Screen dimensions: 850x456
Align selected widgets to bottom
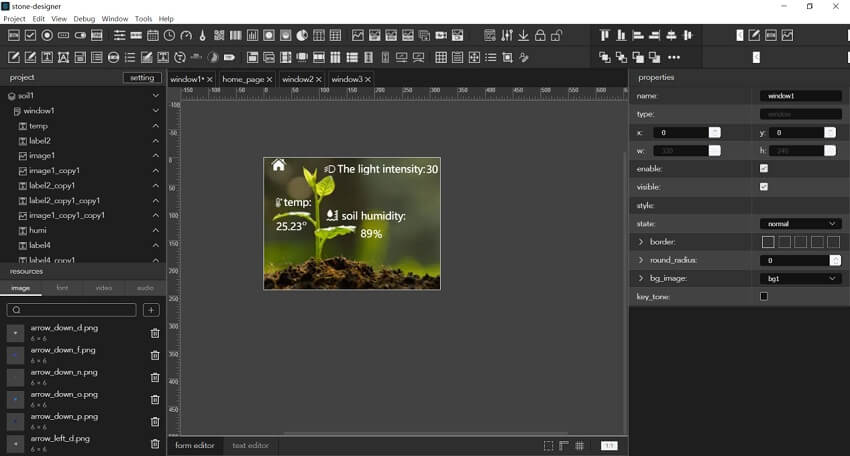point(621,35)
